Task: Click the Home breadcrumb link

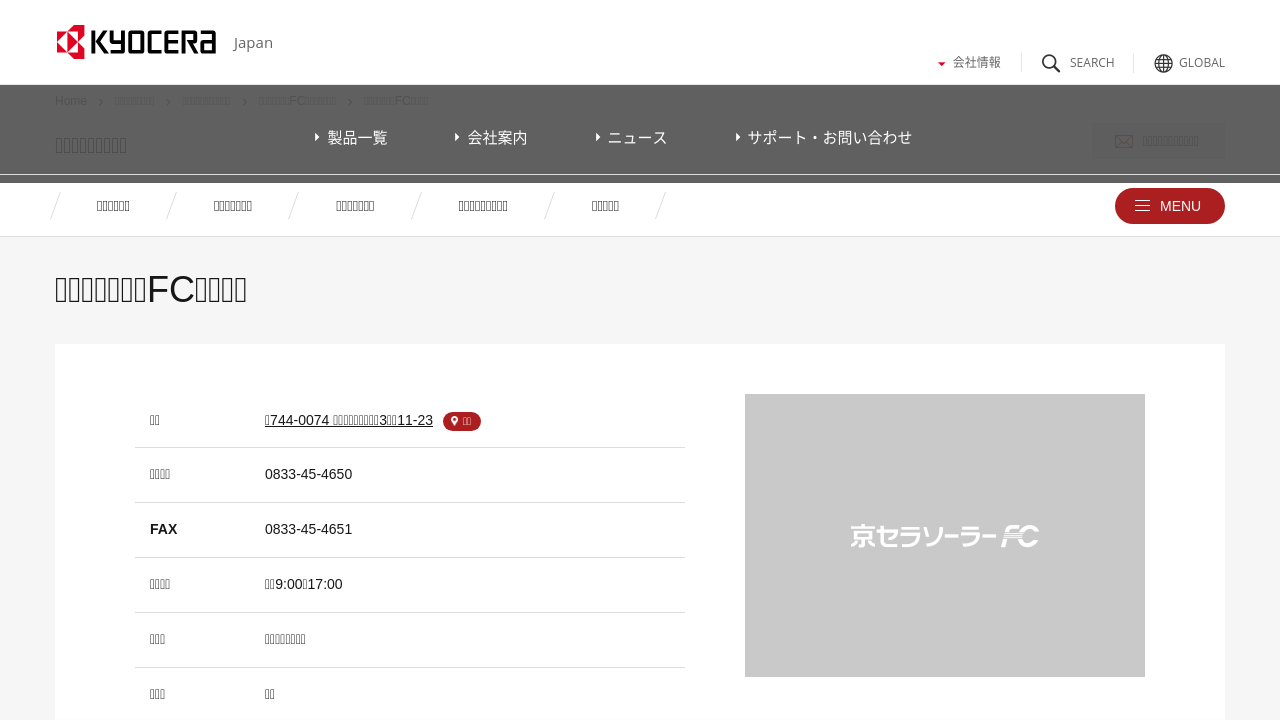Action: (71, 101)
